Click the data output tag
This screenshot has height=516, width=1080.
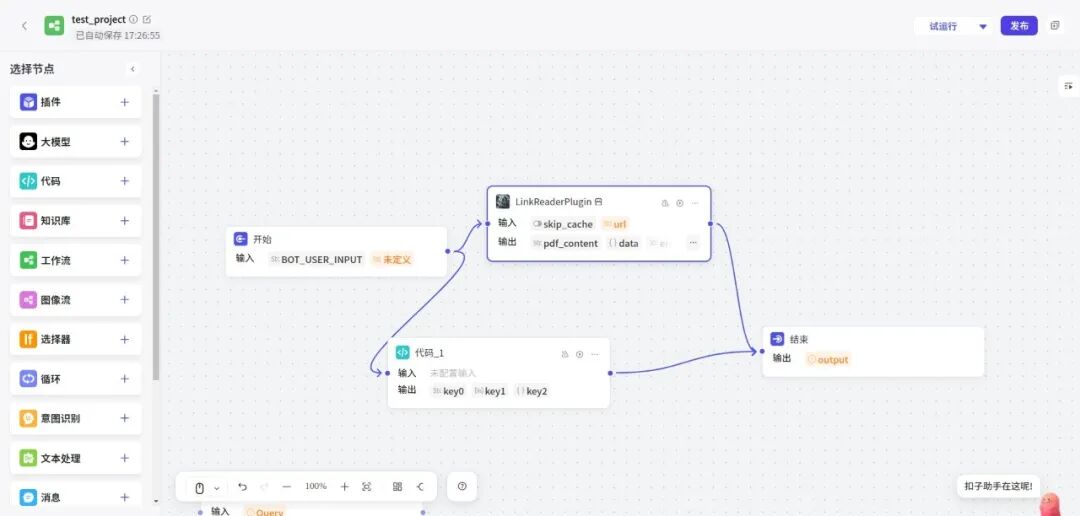[624, 243]
